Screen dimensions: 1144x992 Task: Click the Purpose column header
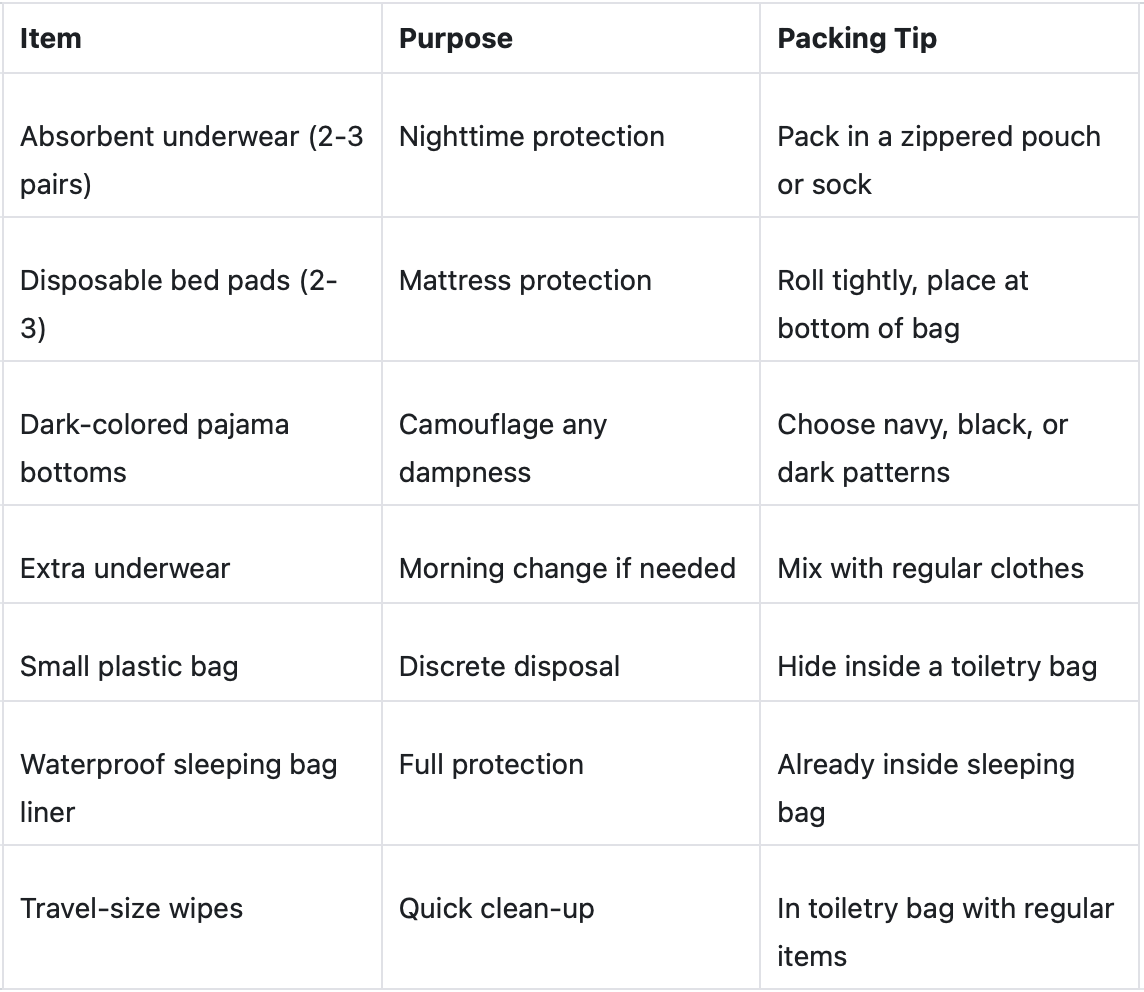(455, 39)
